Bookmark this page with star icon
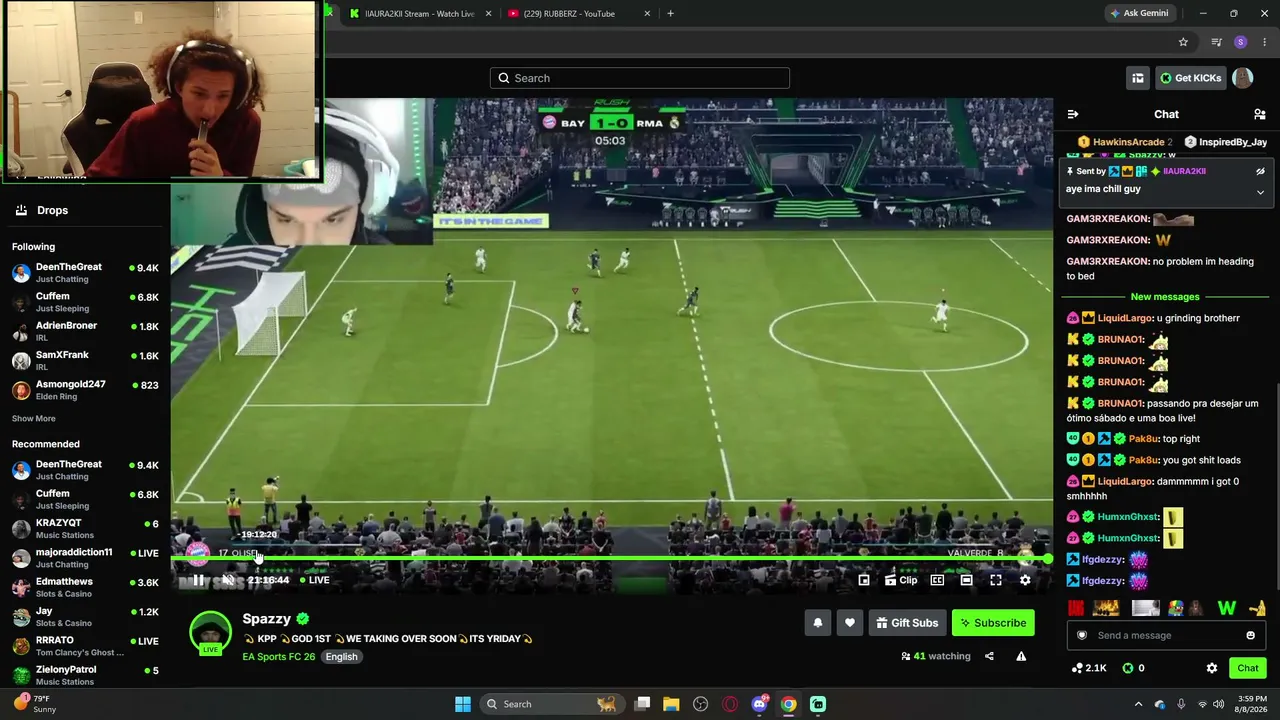 click(x=1183, y=42)
